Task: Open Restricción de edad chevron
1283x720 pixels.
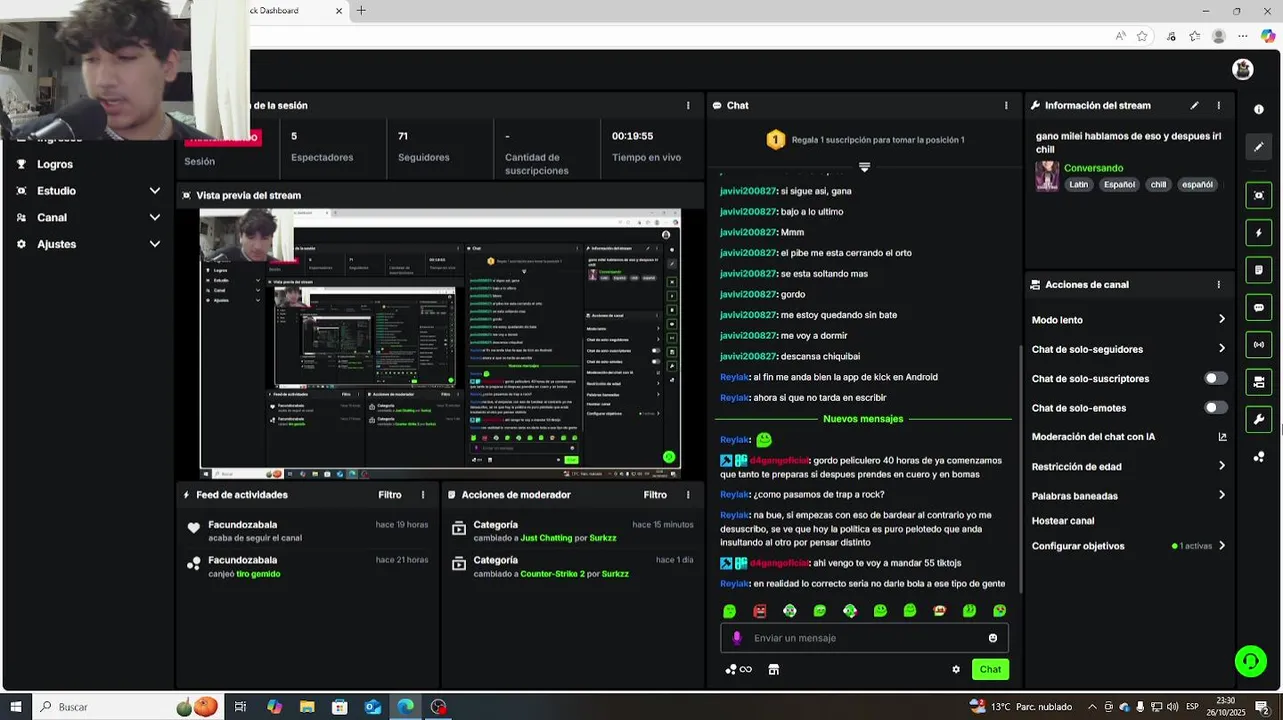Action: [1221, 466]
